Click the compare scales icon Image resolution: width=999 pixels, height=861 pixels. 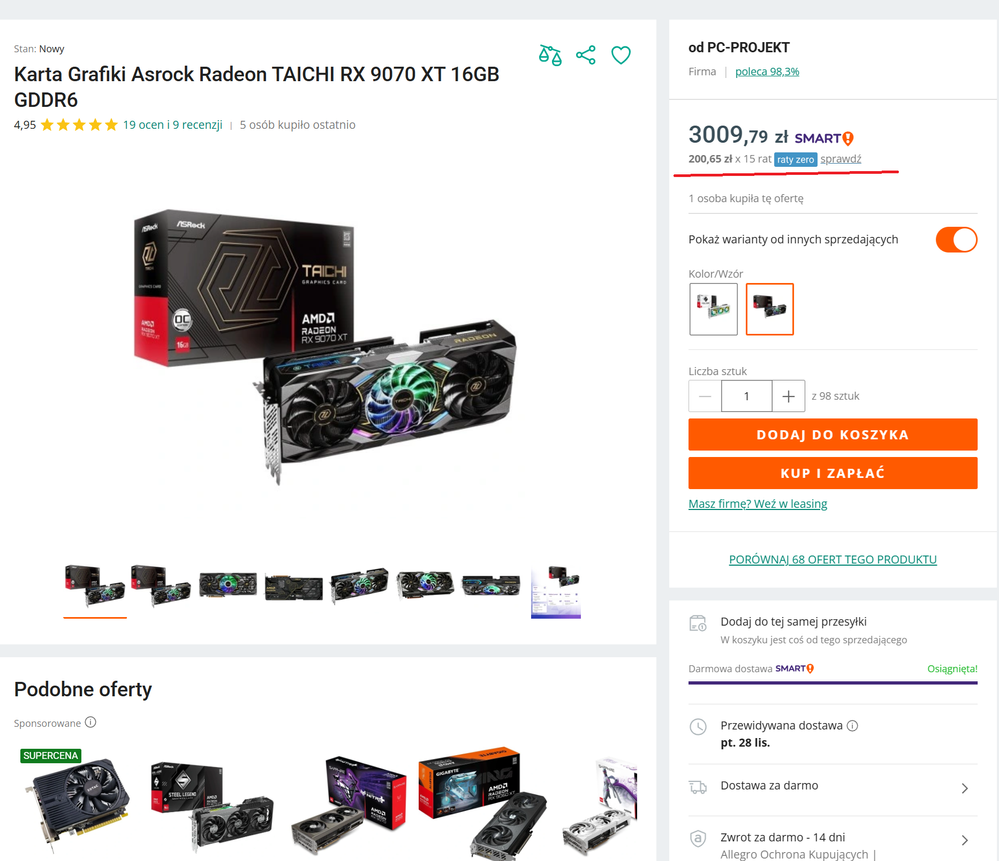(550, 55)
